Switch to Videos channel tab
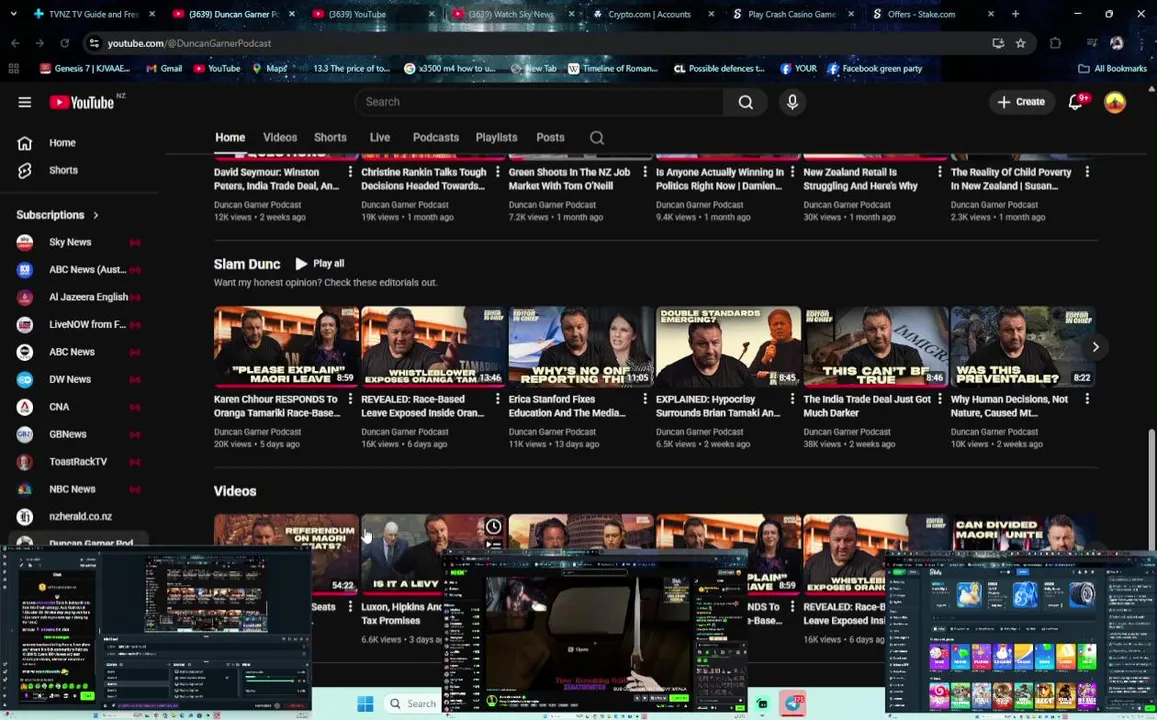1157x720 pixels. click(x=280, y=138)
